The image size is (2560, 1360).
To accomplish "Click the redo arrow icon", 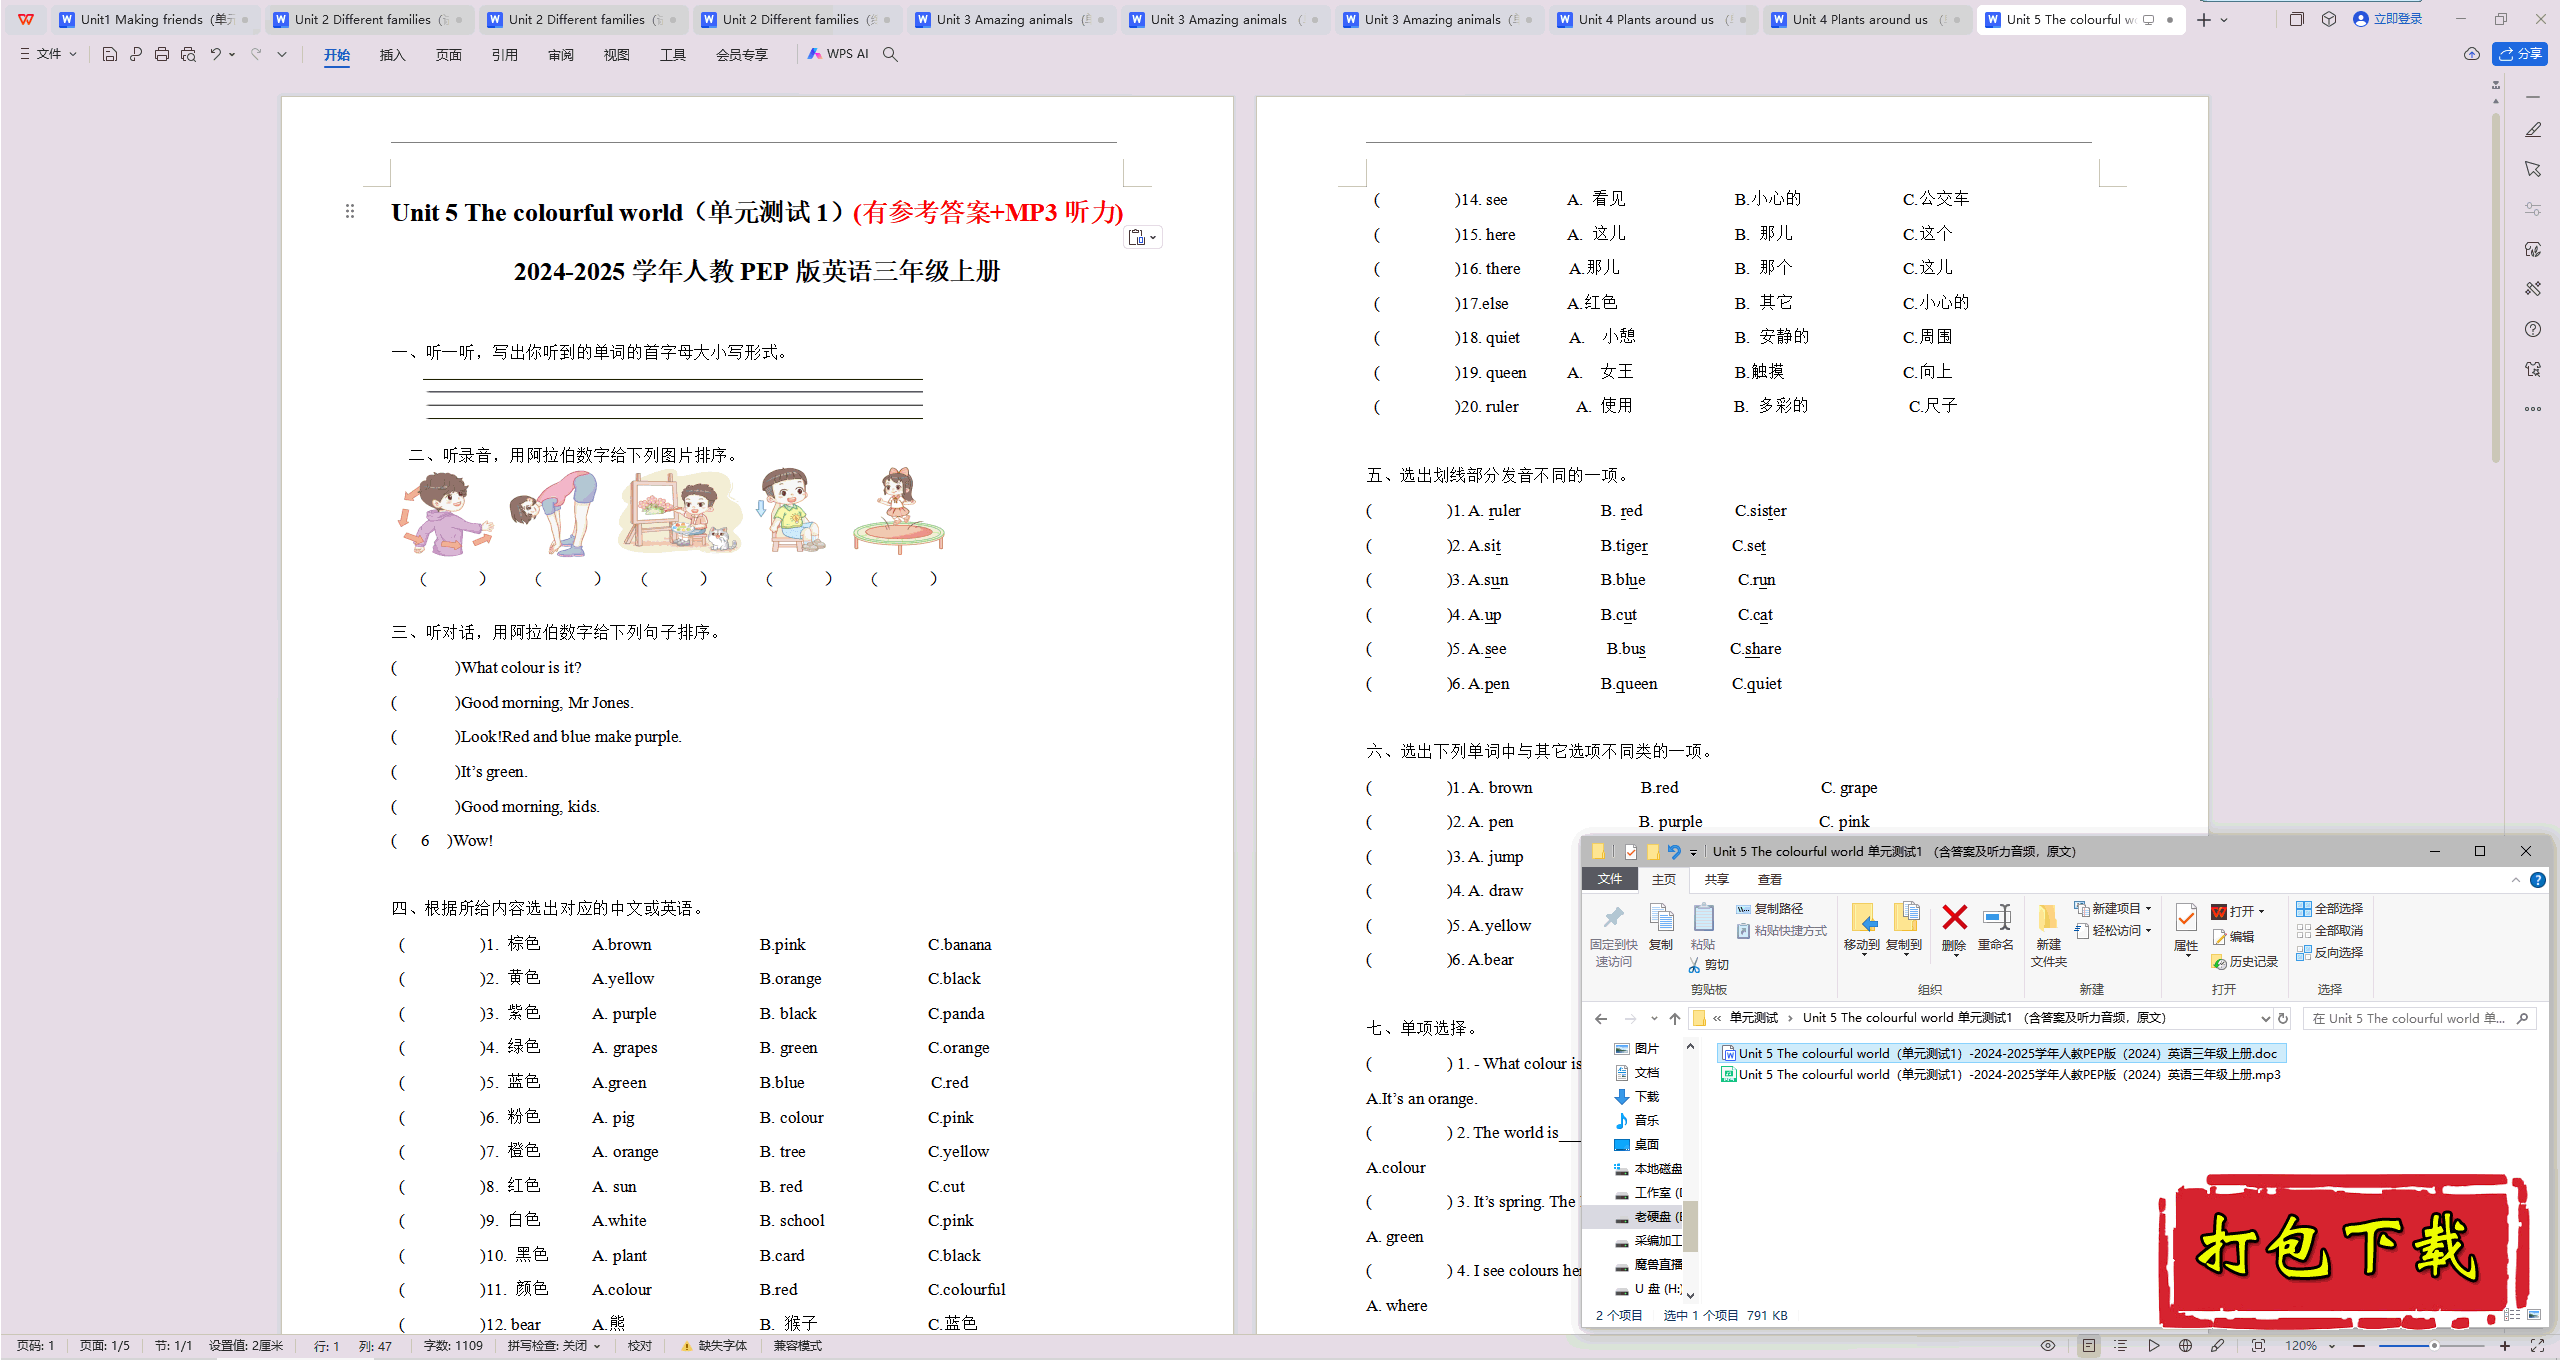I will coord(256,54).
